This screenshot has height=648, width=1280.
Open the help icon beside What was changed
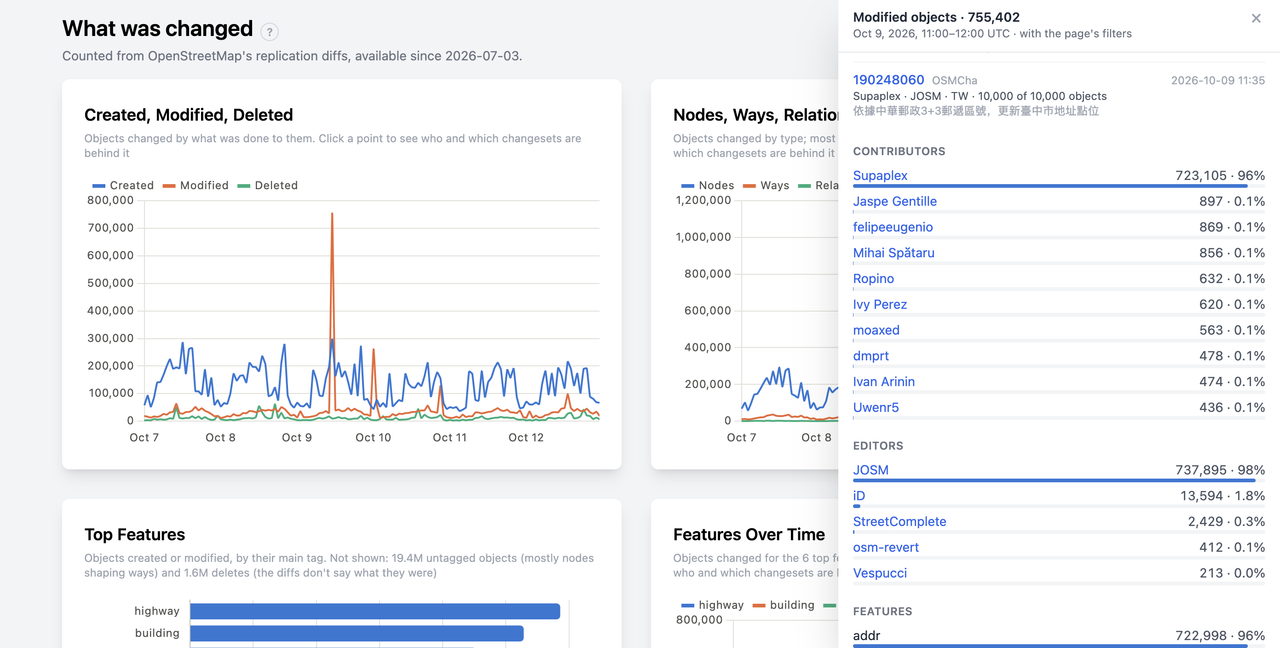[x=269, y=32]
